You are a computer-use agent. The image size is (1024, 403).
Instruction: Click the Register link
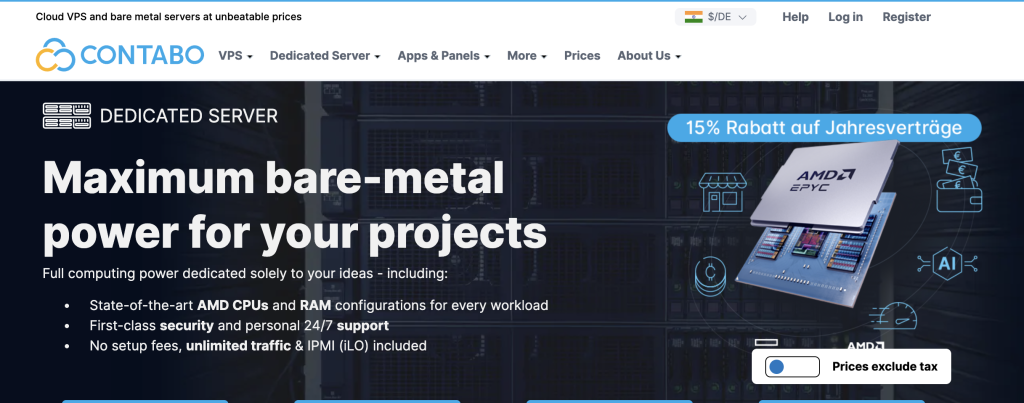coord(906,17)
